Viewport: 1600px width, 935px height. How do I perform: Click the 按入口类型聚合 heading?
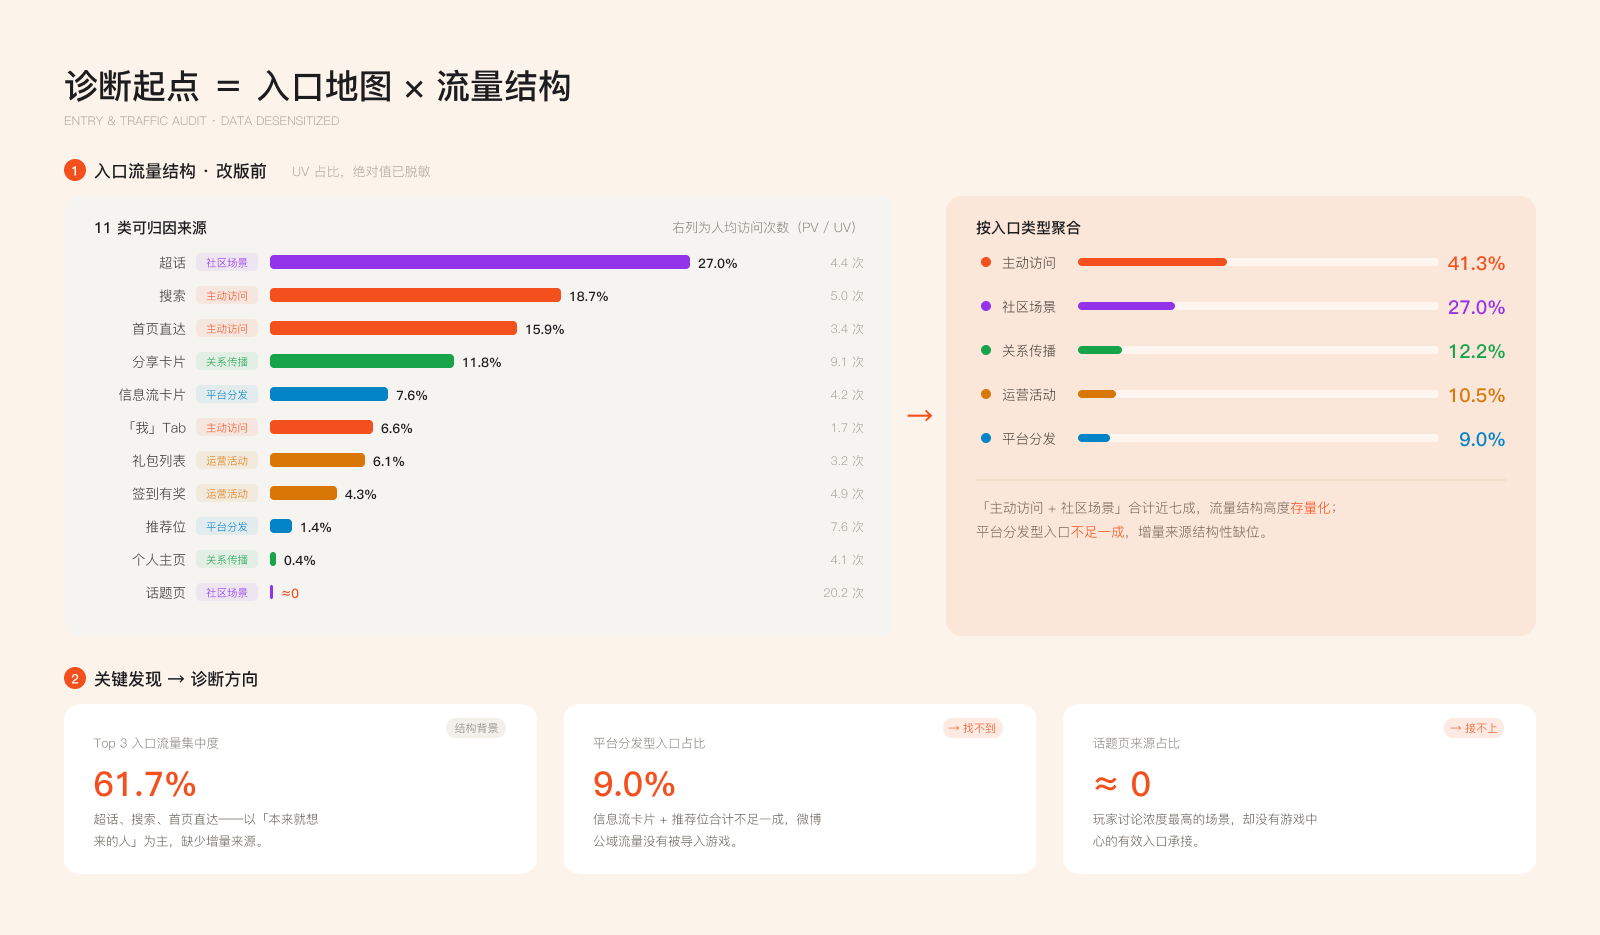click(x=1028, y=227)
